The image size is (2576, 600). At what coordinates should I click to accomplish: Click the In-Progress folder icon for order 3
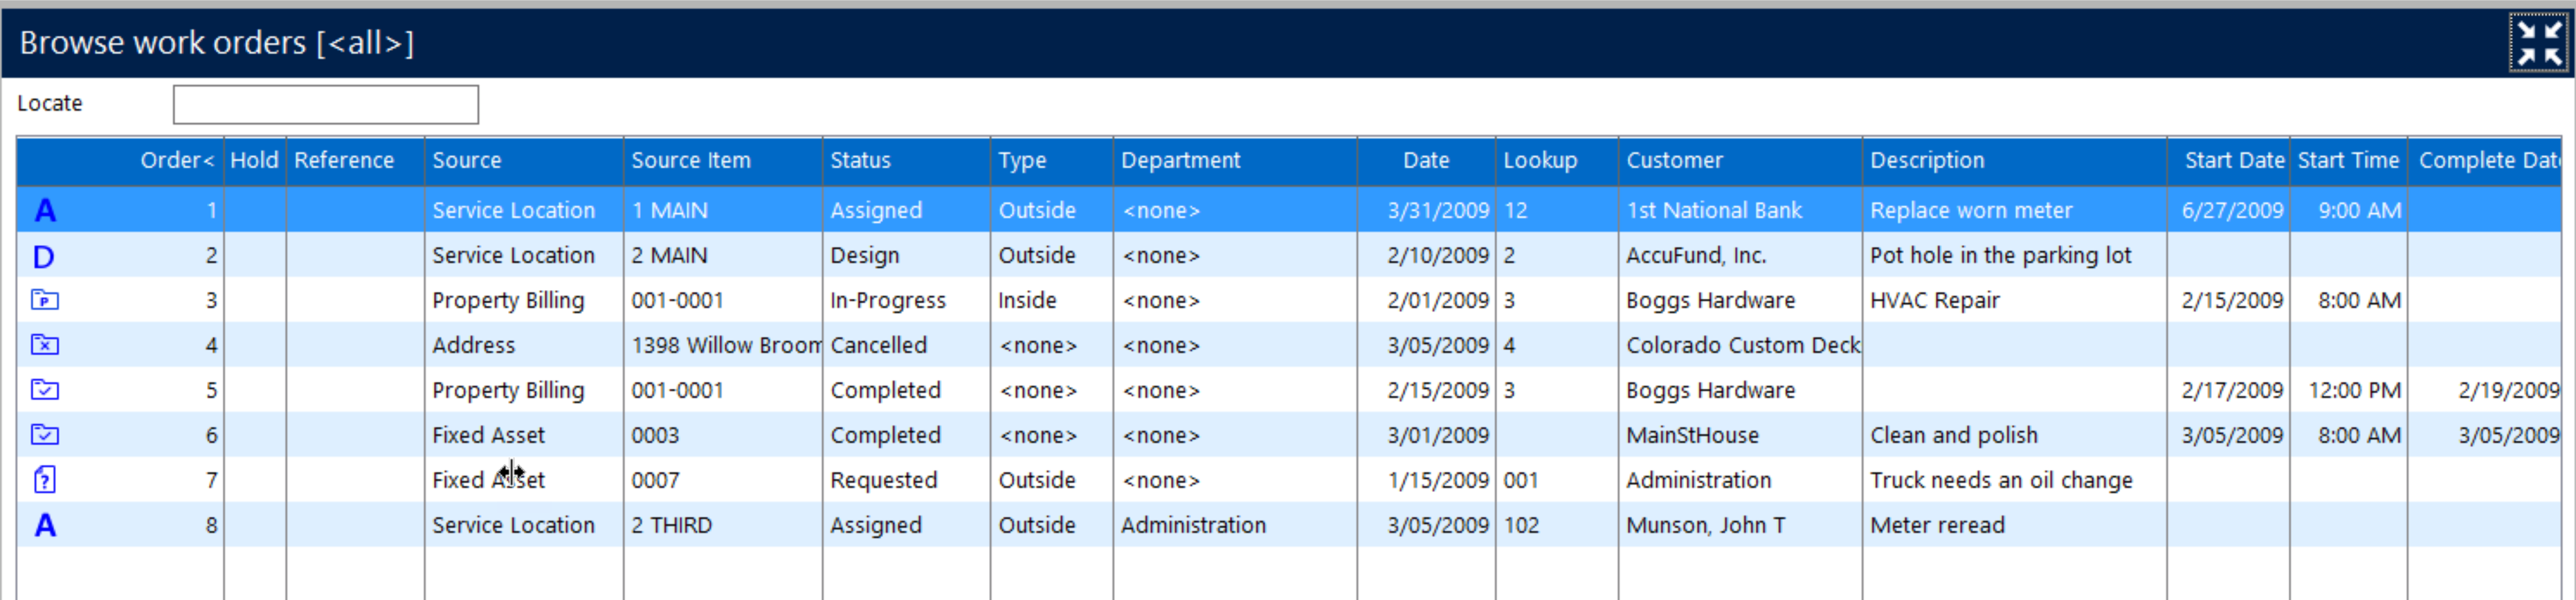[x=45, y=300]
